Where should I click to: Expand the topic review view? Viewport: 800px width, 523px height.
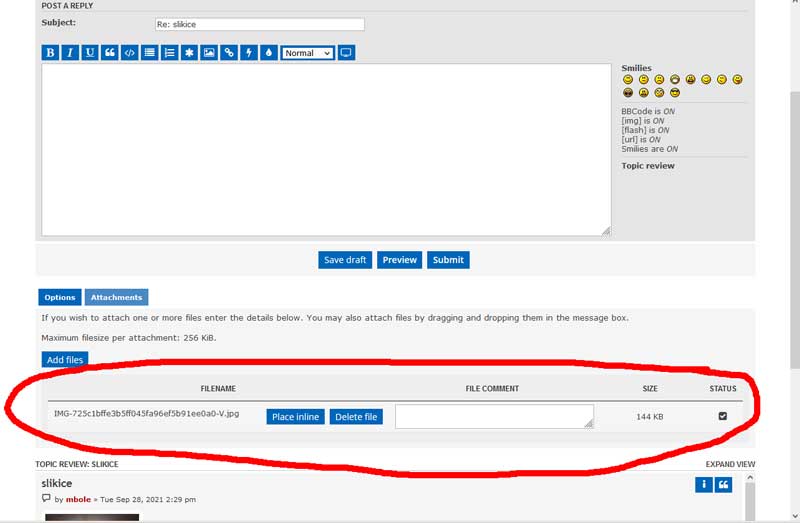(730, 464)
